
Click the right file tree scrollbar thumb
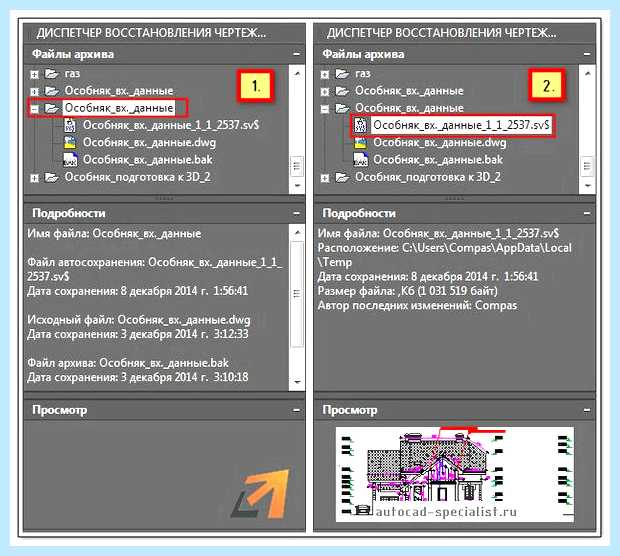coord(587,166)
